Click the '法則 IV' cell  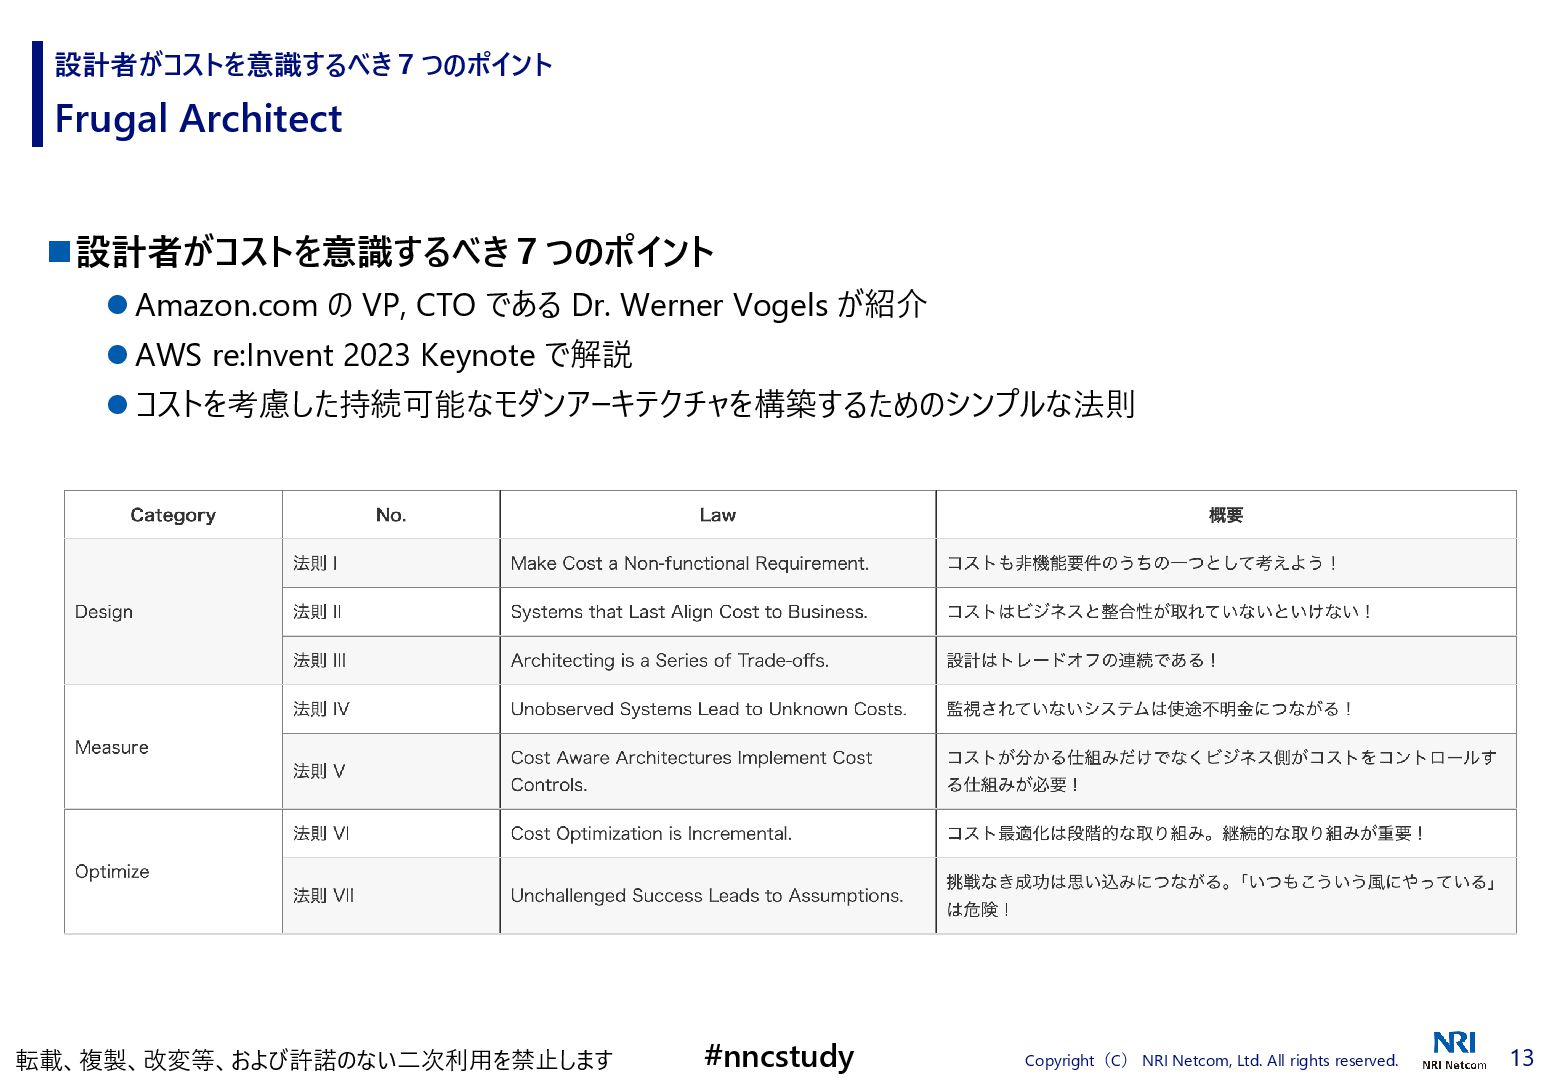tap(391, 709)
